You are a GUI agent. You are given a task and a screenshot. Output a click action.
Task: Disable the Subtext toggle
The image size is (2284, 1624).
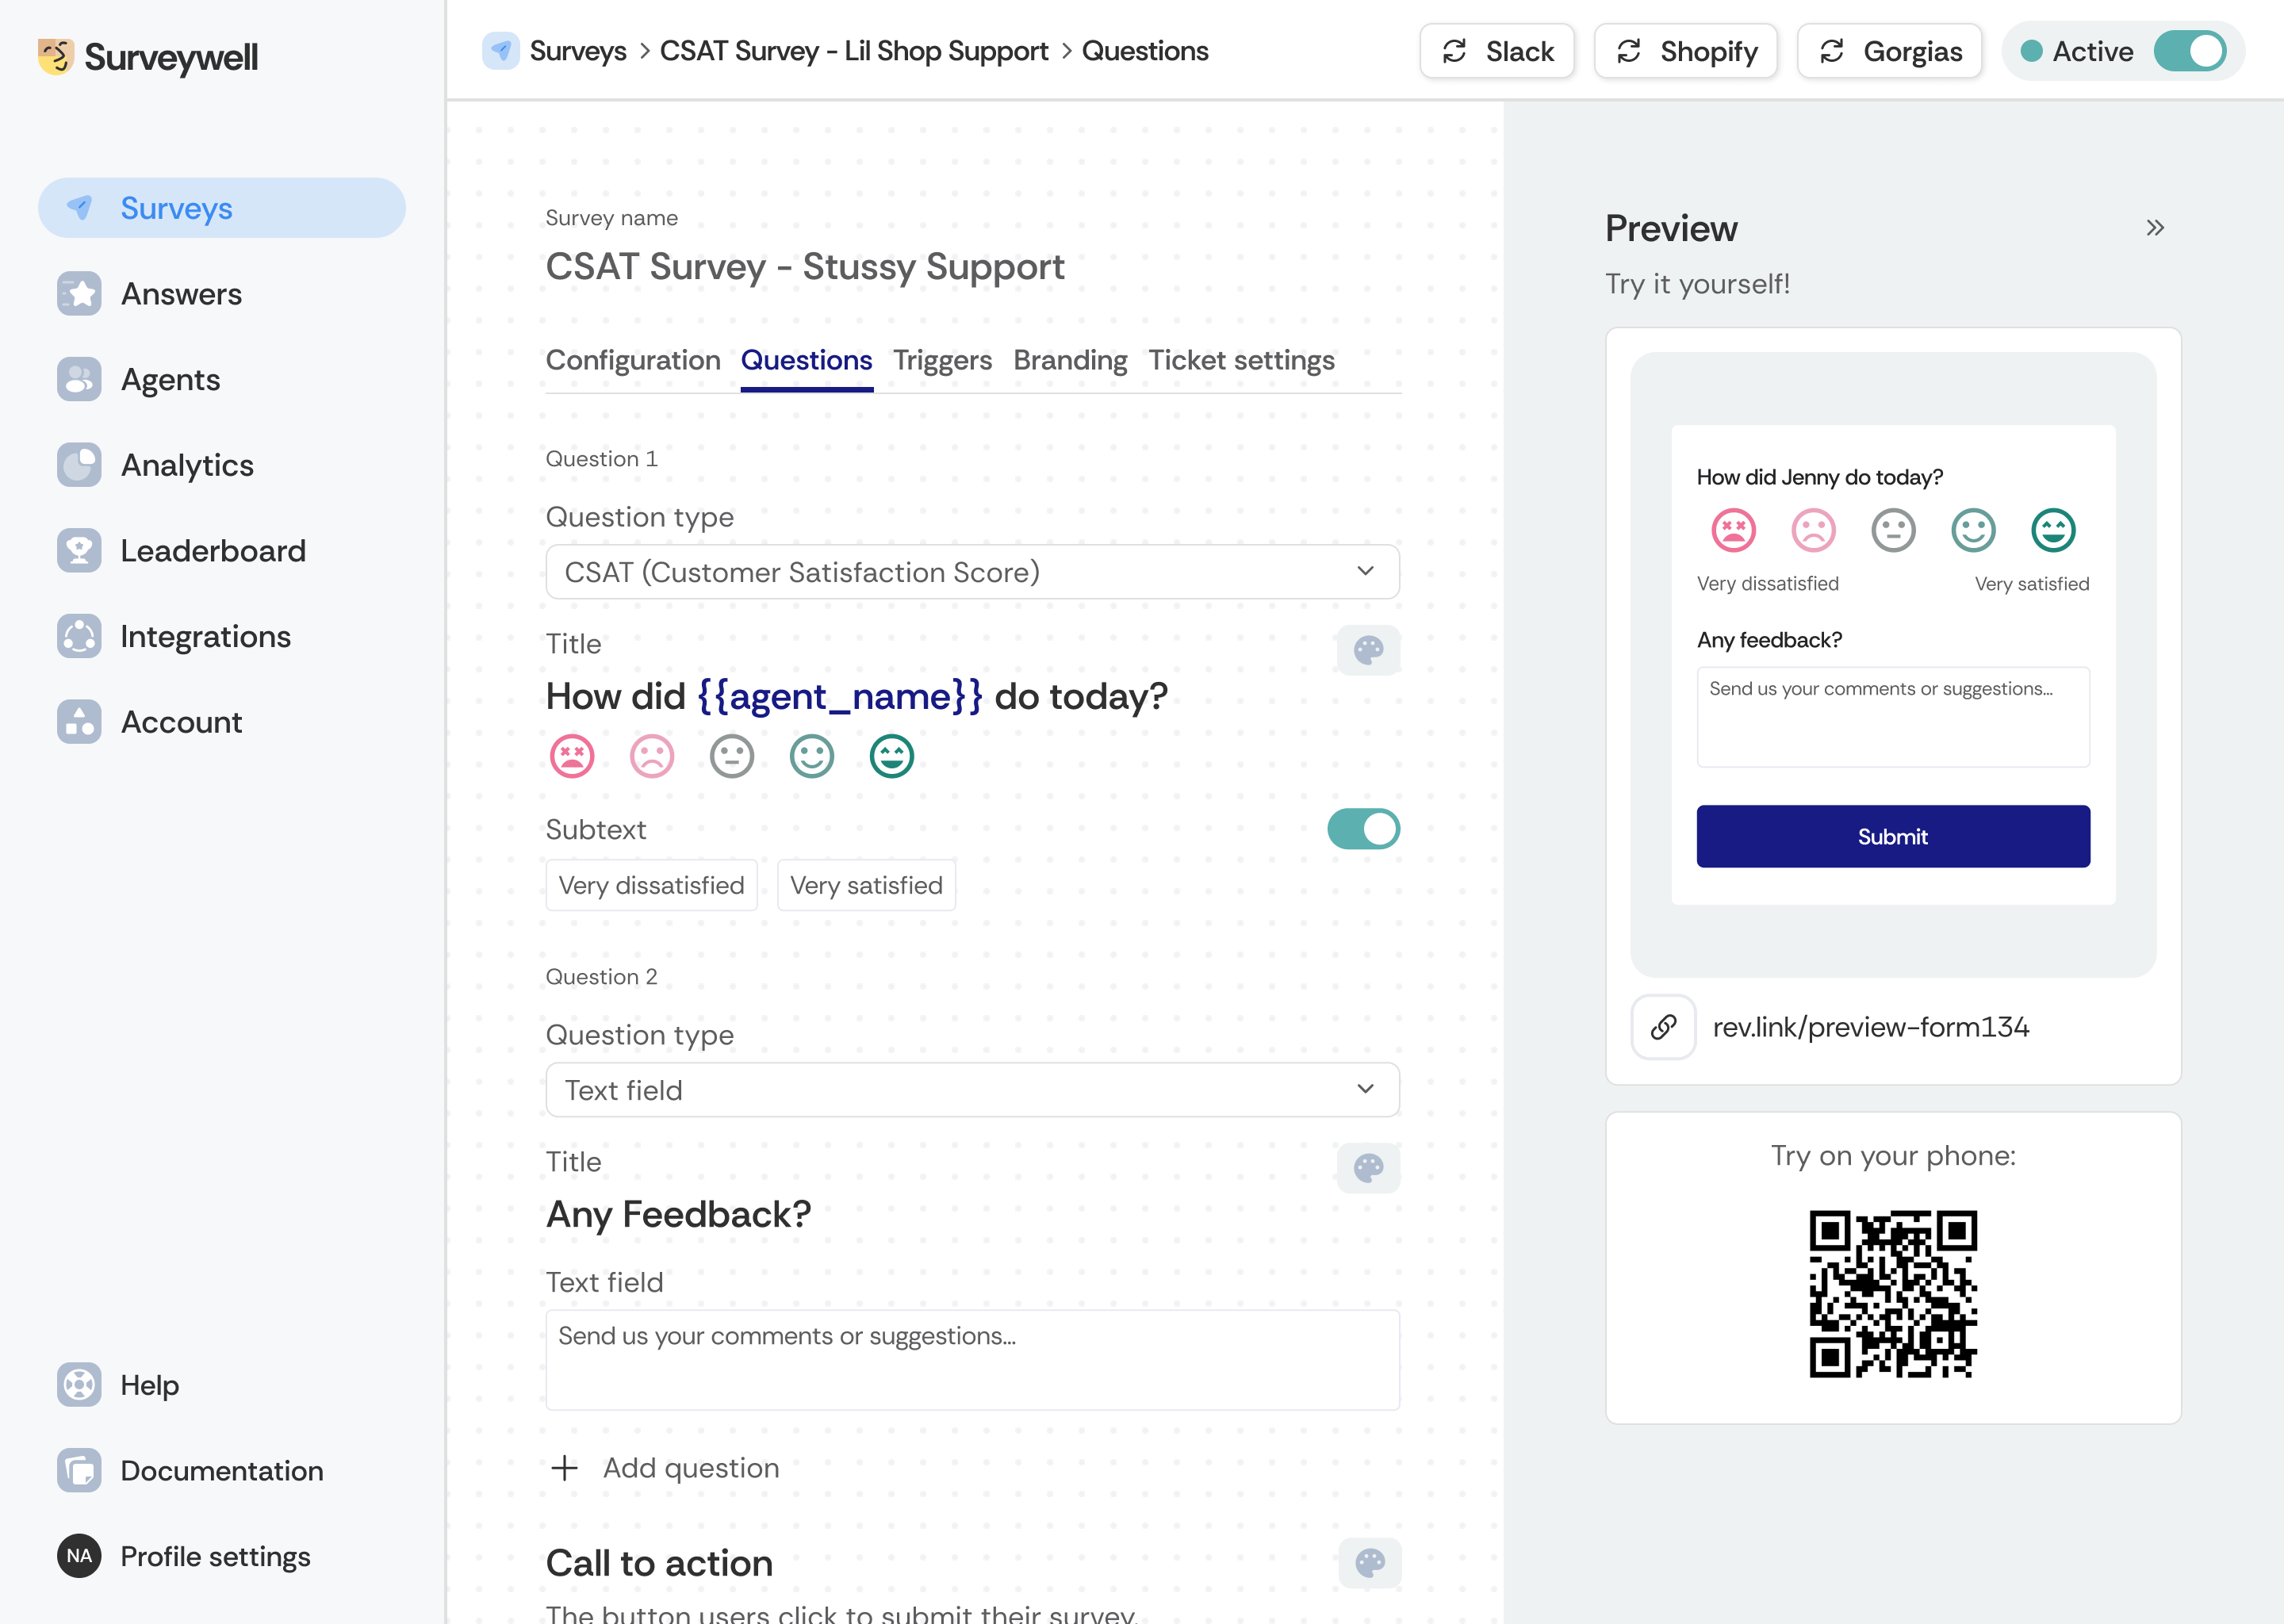click(1363, 829)
